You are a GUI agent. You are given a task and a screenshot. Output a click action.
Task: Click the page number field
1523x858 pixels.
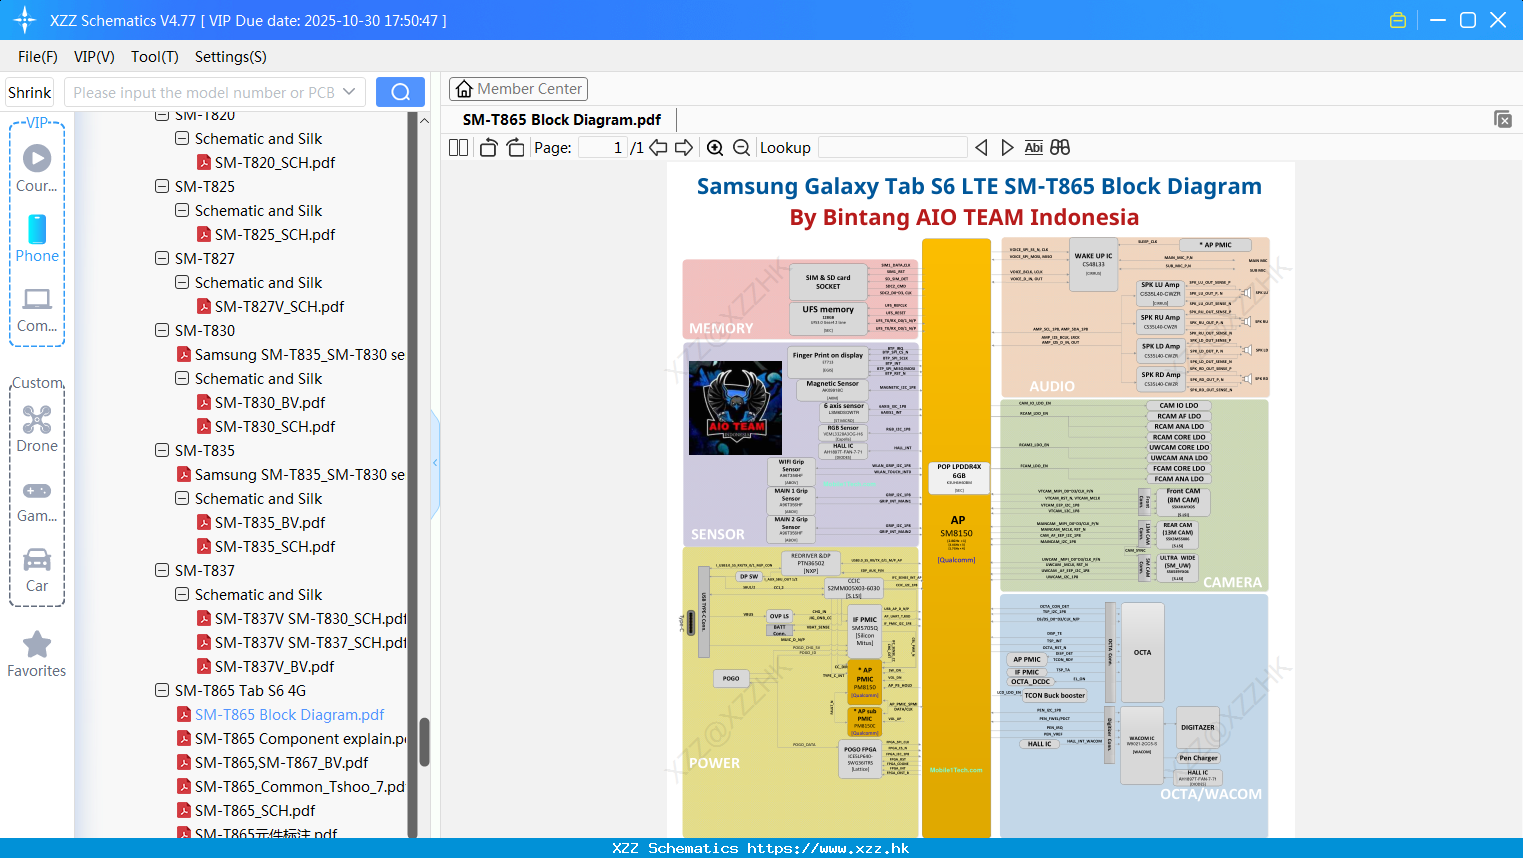pos(602,147)
